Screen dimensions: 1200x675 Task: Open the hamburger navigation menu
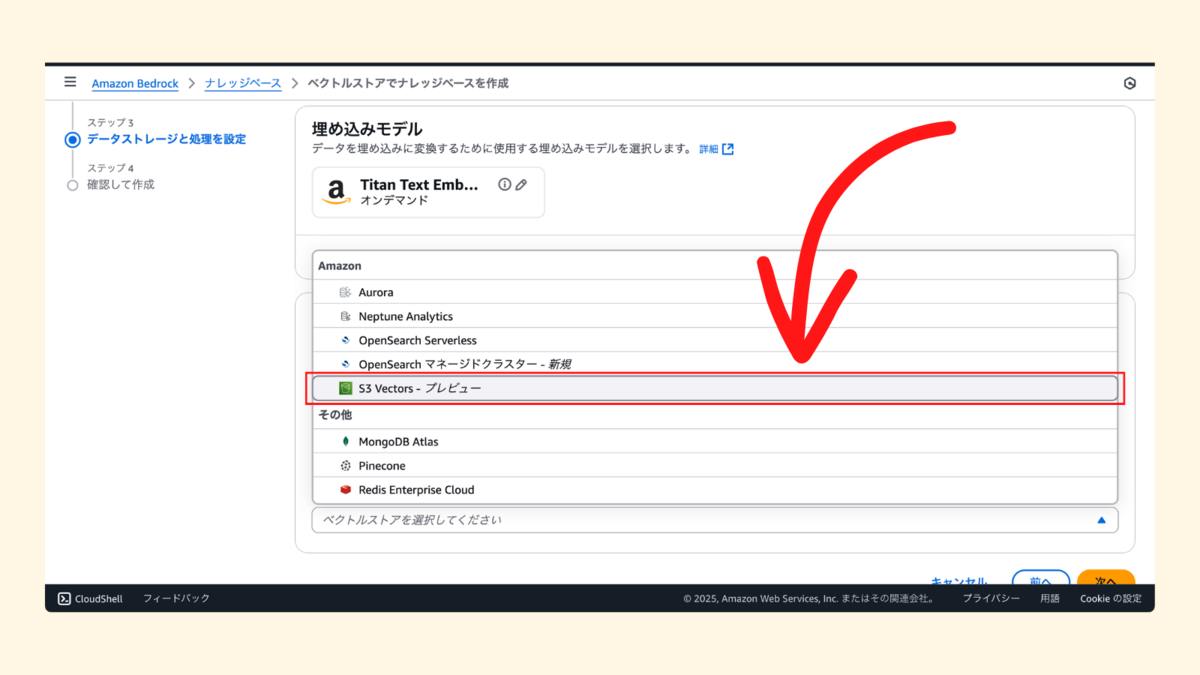pos(70,82)
